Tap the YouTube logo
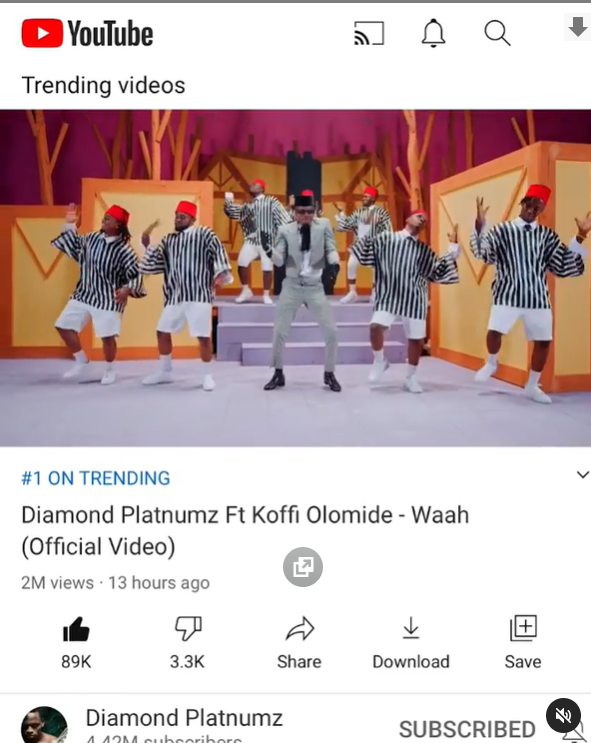 tap(87, 33)
